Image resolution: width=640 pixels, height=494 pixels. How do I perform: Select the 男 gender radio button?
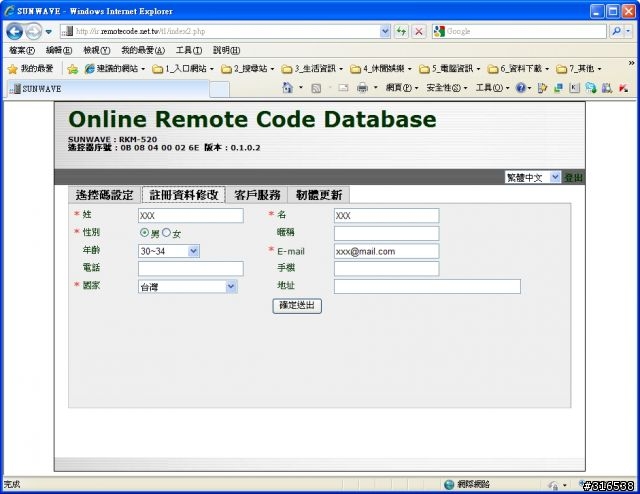coord(144,233)
